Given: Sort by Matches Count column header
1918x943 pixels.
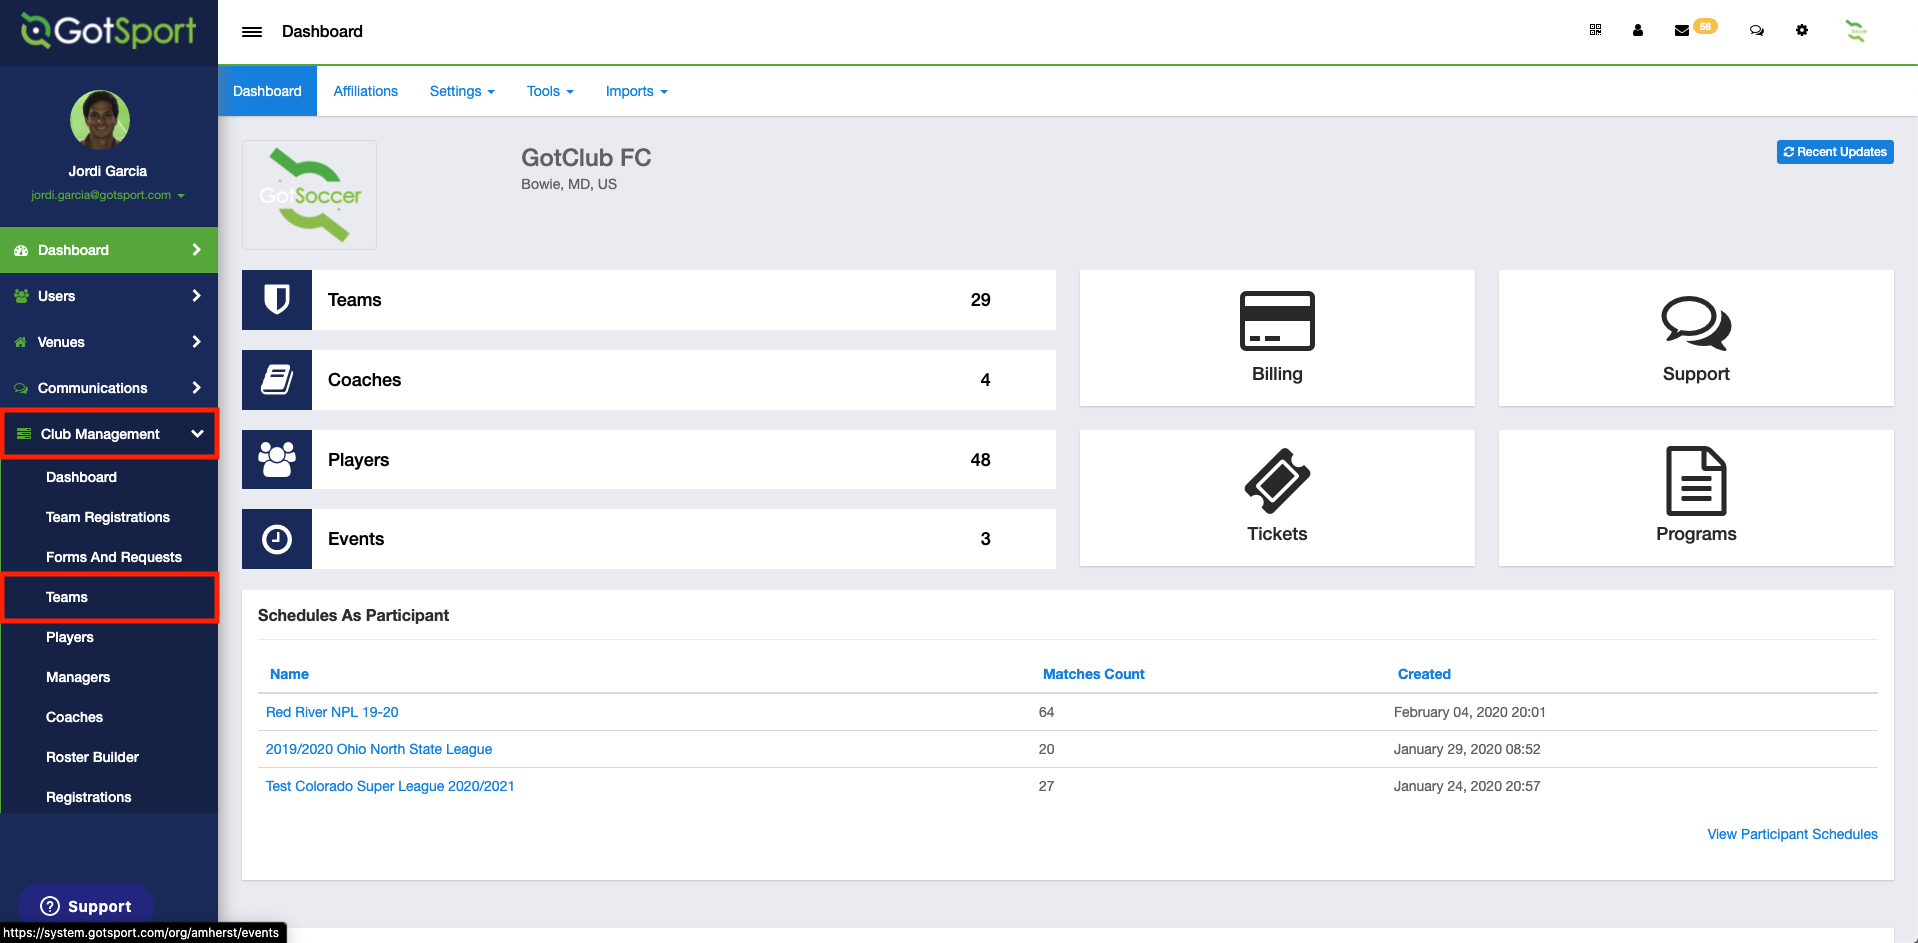Looking at the screenshot, I should tap(1093, 674).
